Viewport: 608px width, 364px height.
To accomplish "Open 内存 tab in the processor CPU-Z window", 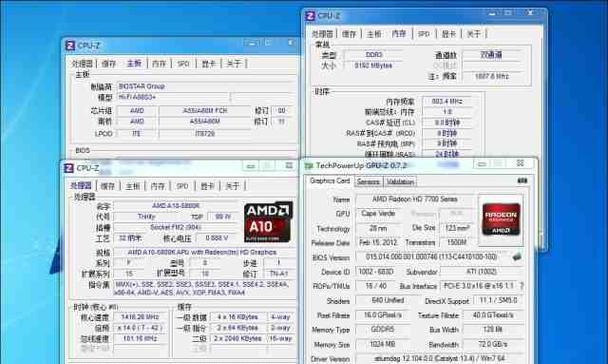I will coord(157,186).
